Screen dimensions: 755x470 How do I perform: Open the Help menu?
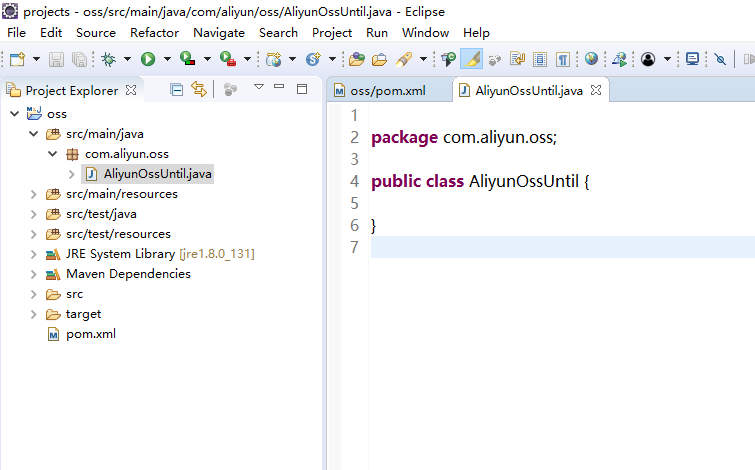476,33
